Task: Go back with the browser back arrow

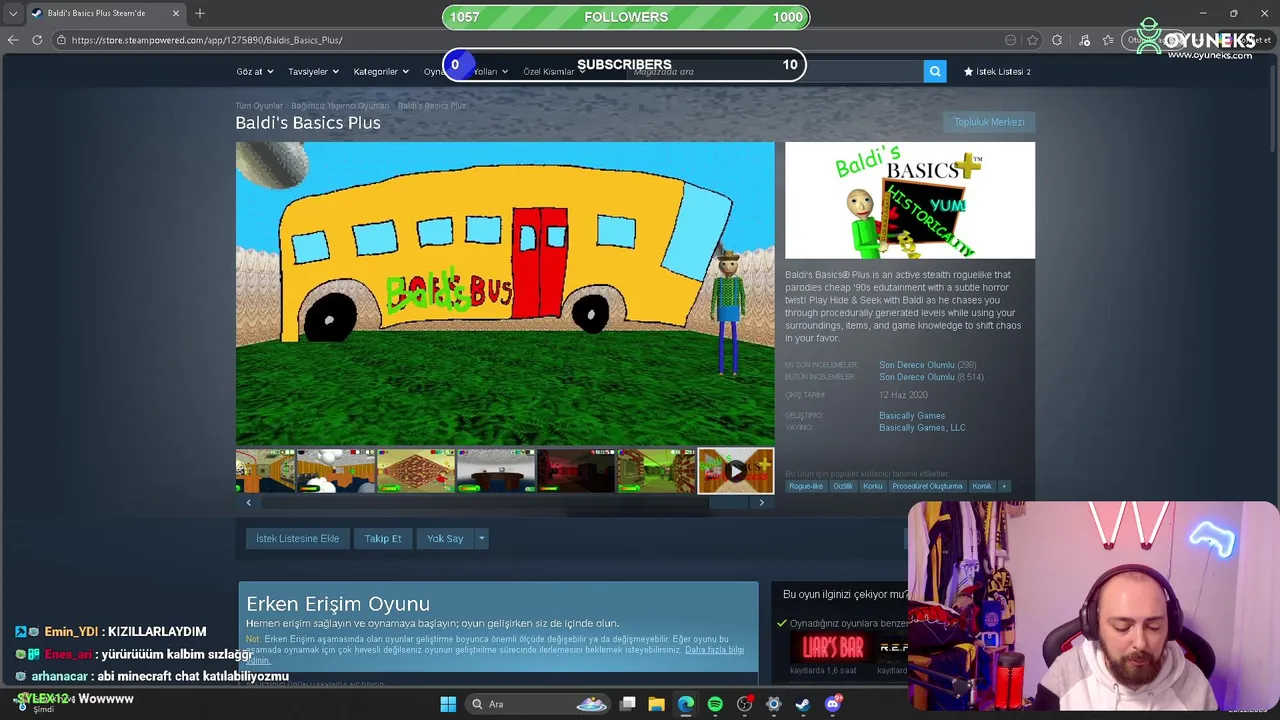Action: [x=13, y=40]
